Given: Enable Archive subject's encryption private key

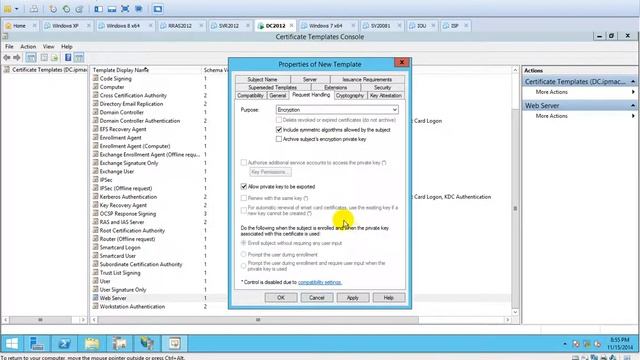Looking at the screenshot, I should (x=279, y=139).
